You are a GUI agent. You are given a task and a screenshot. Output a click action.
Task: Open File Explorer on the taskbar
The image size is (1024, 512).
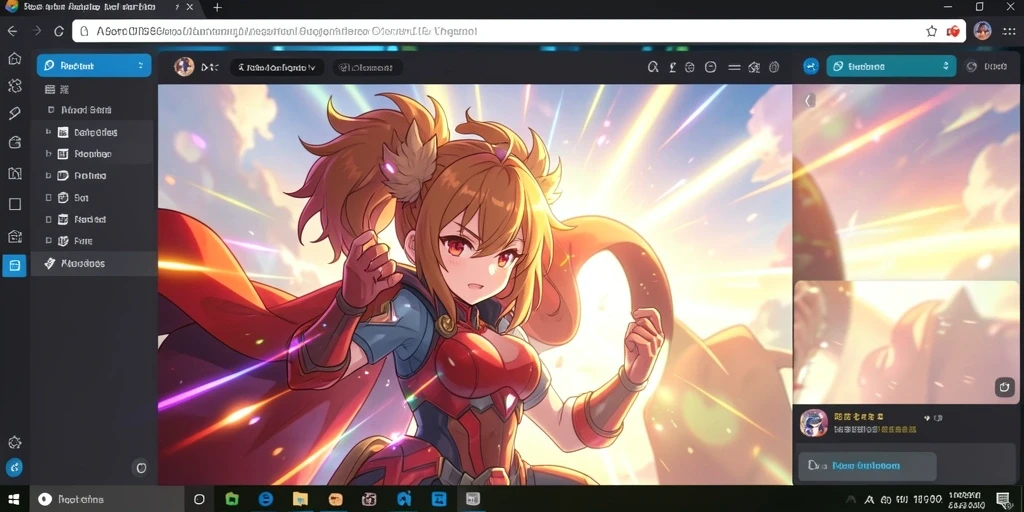[300, 500]
